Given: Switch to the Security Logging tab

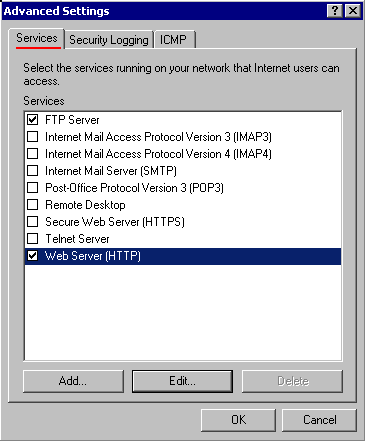Looking at the screenshot, I should [109, 40].
